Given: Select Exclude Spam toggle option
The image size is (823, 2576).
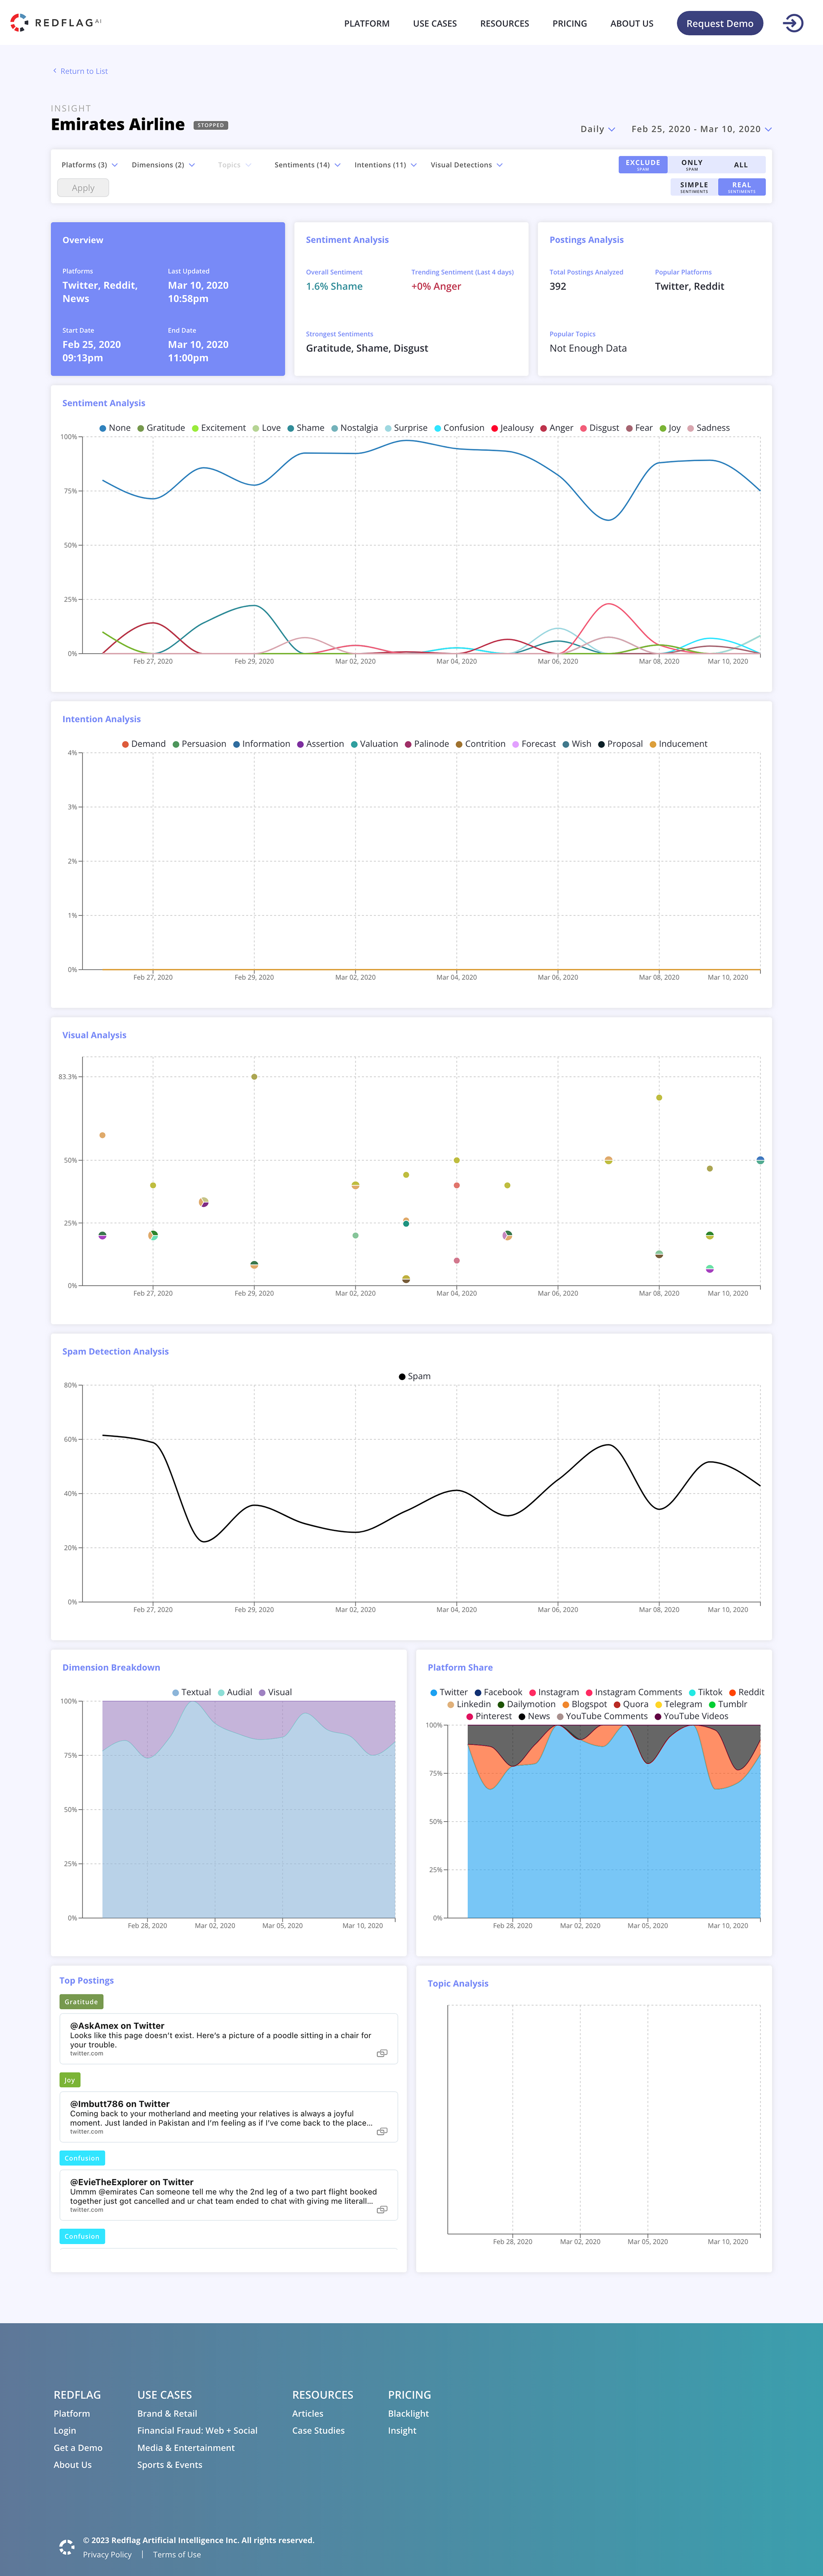Looking at the screenshot, I should [x=643, y=164].
